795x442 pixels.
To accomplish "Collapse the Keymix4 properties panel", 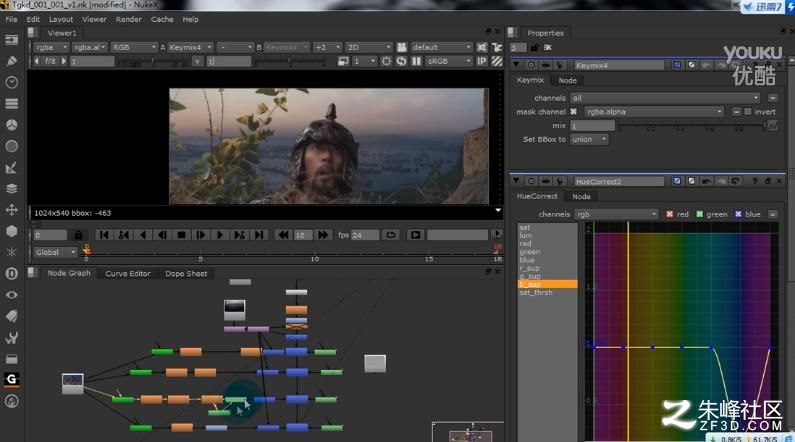I will point(516,65).
